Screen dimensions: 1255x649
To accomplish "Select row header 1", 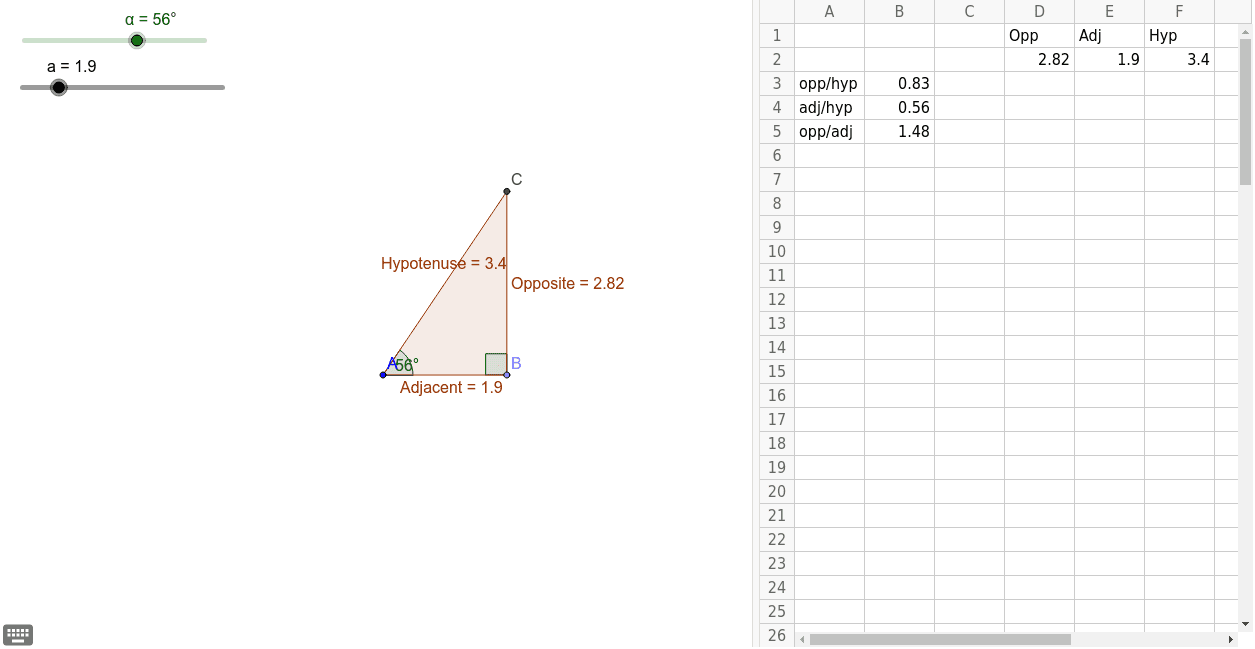I will (777, 36).
